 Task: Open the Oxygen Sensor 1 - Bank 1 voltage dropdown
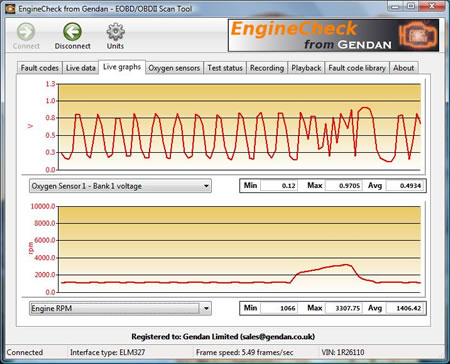(120, 186)
